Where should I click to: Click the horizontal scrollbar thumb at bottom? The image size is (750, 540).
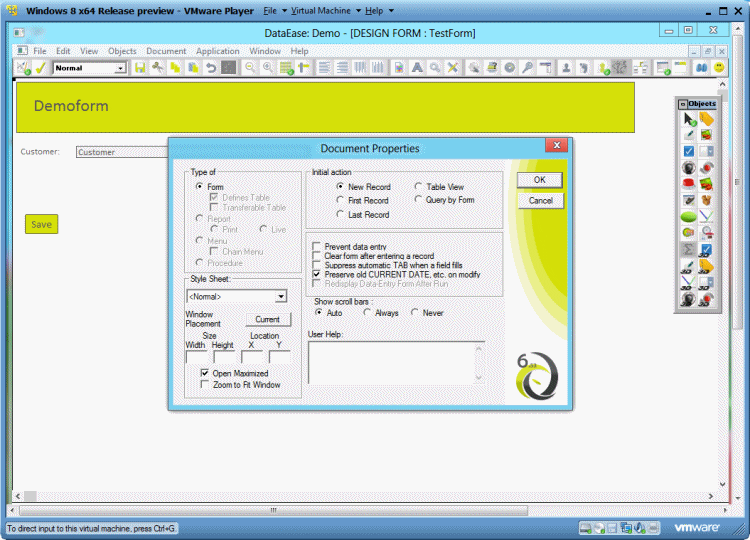[273, 510]
